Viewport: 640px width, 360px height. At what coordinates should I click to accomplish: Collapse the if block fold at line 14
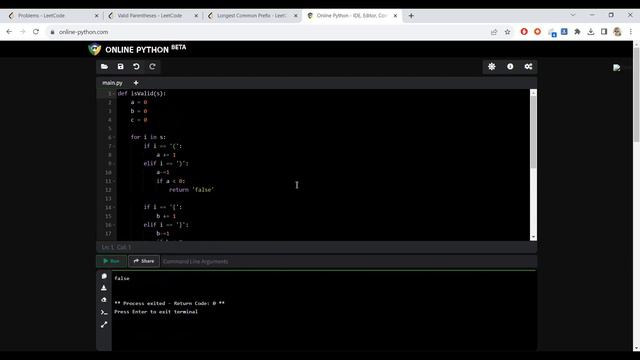(114, 207)
